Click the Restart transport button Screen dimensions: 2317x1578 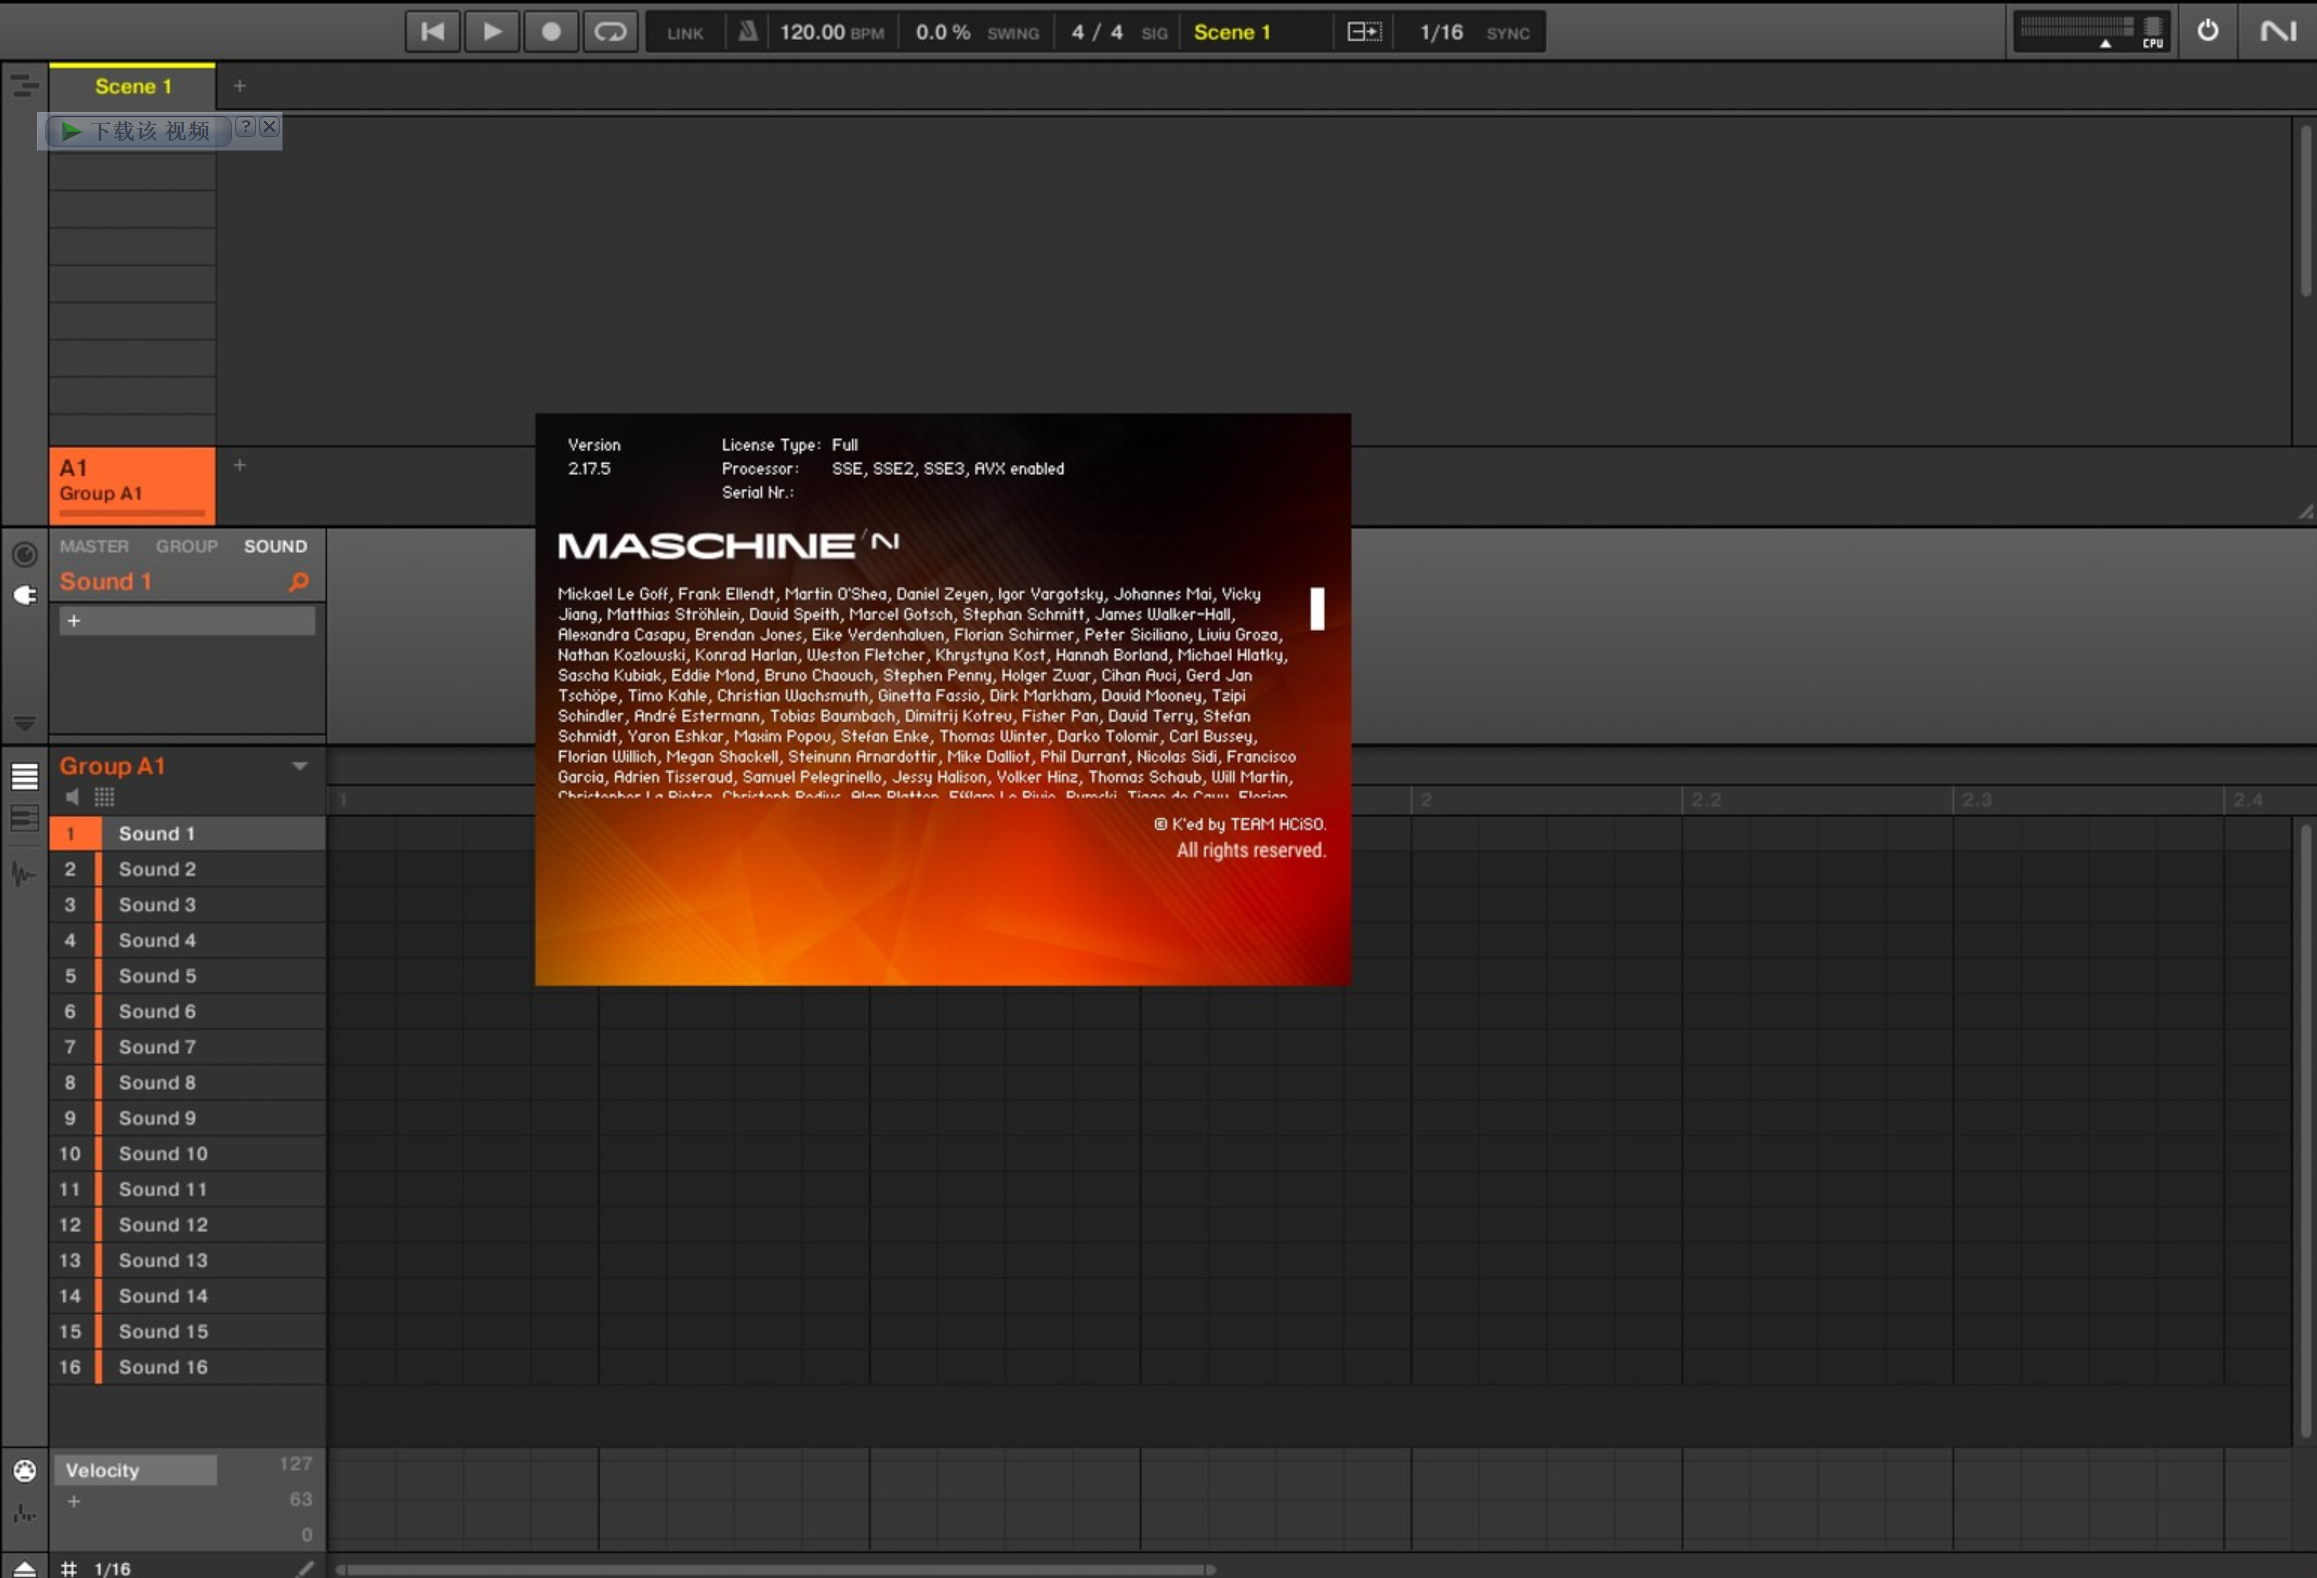point(432,31)
